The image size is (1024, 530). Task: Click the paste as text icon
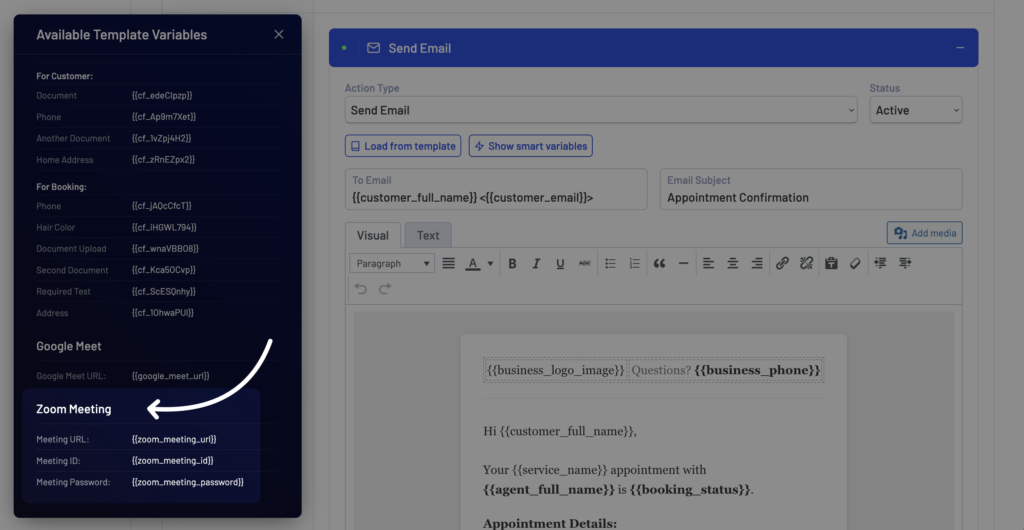point(831,264)
